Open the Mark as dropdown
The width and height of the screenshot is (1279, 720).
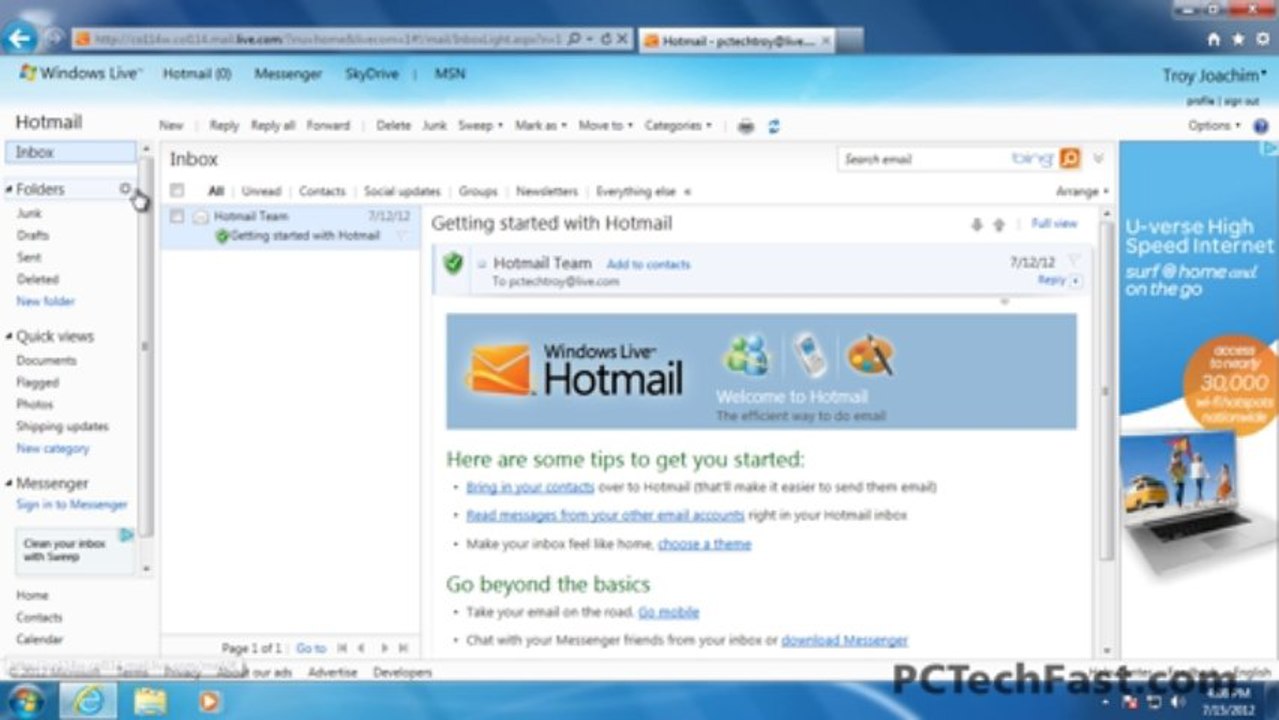(x=541, y=126)
